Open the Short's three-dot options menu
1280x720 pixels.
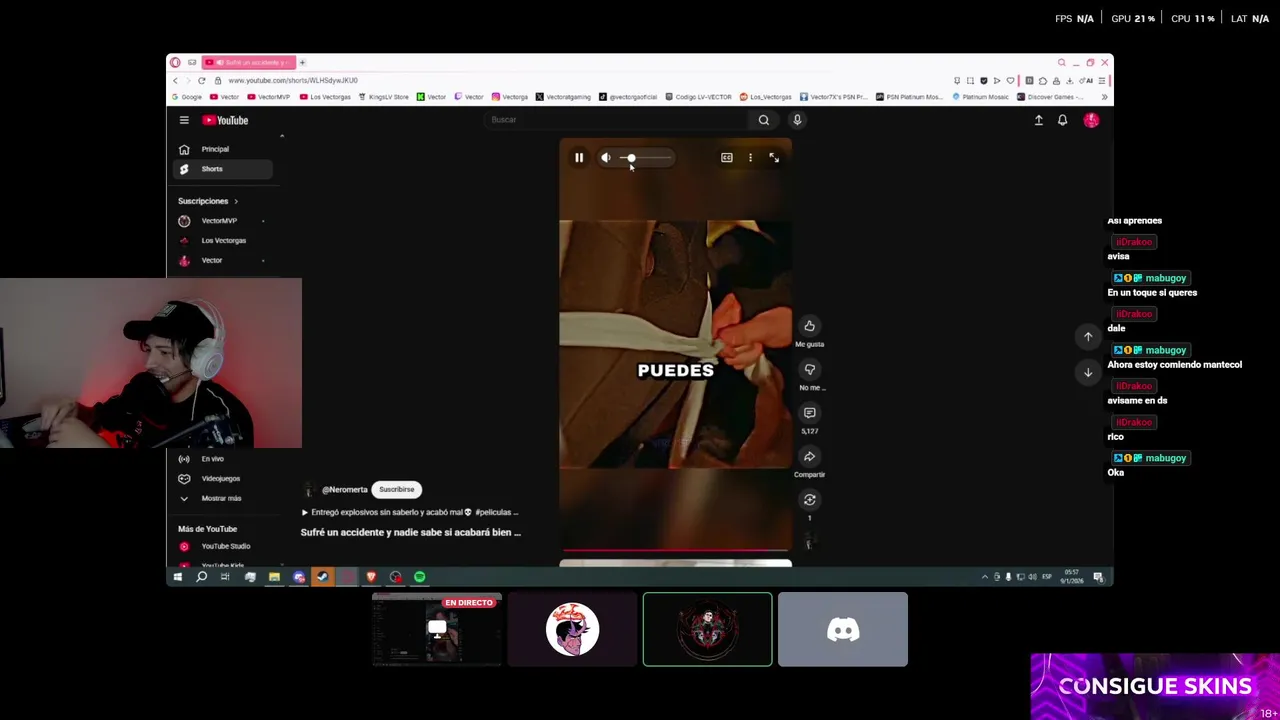[750, 157]
